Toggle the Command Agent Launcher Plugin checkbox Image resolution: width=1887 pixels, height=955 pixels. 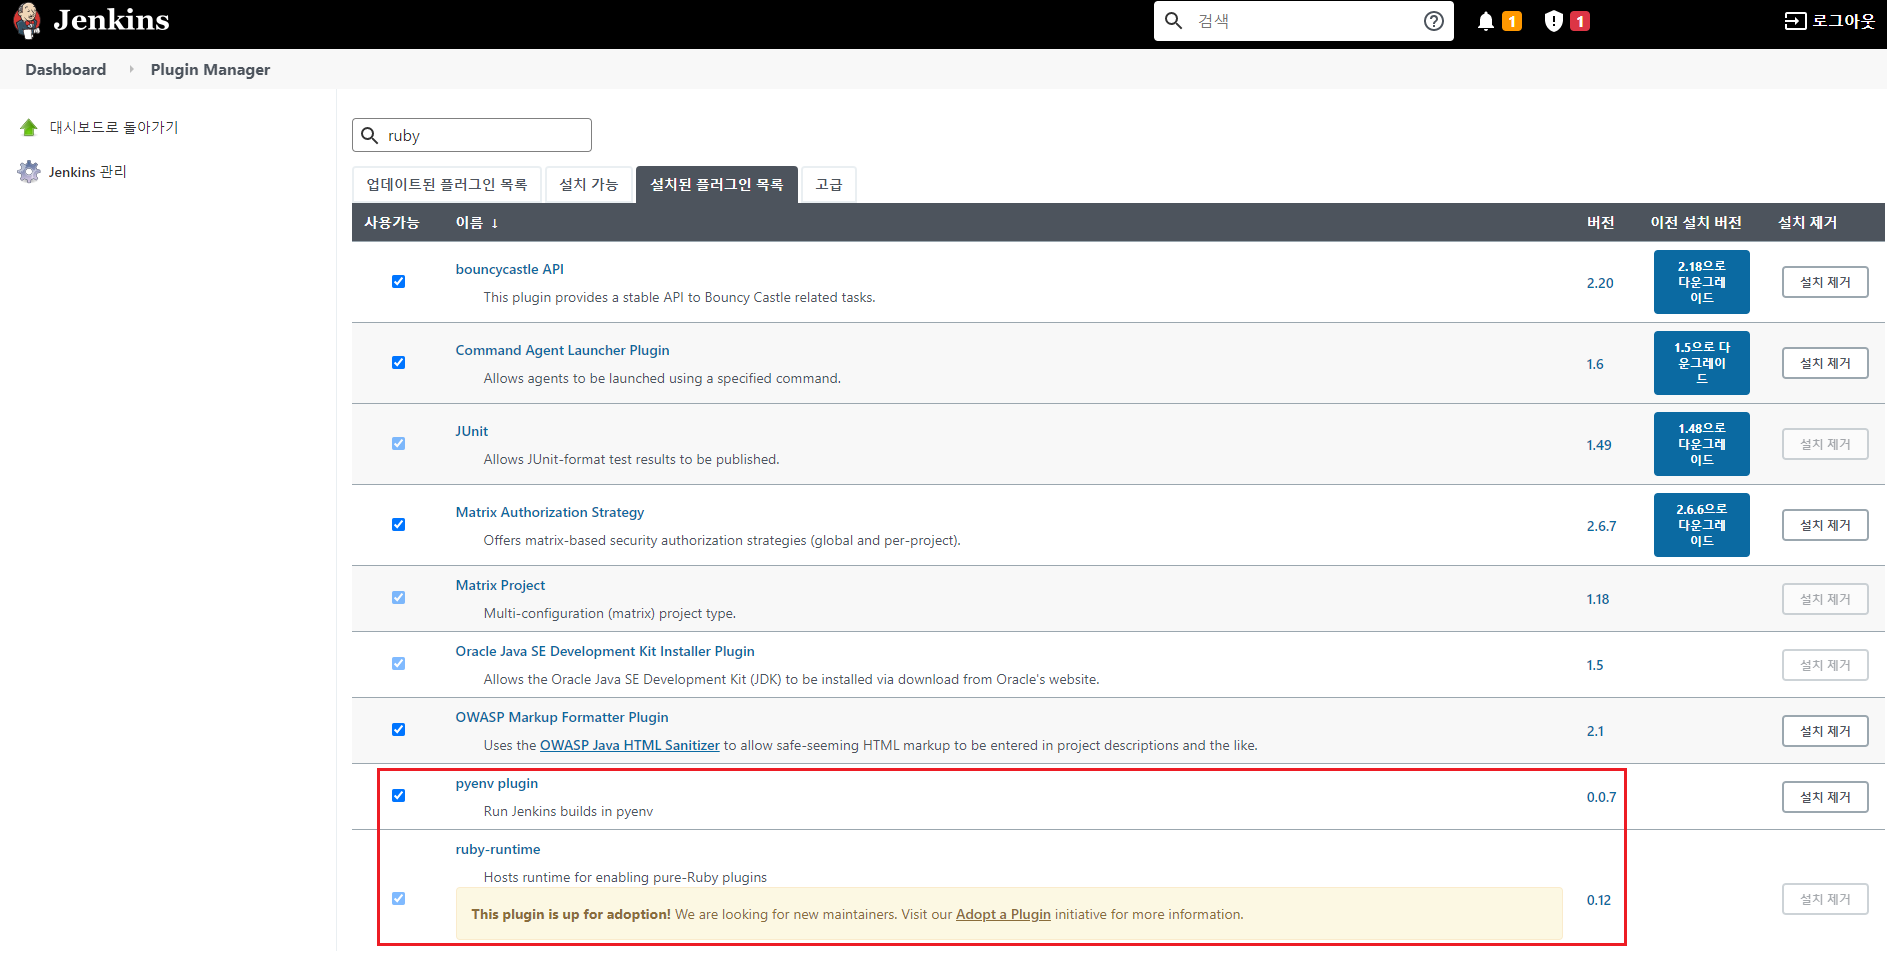click(x=398, y=362)
